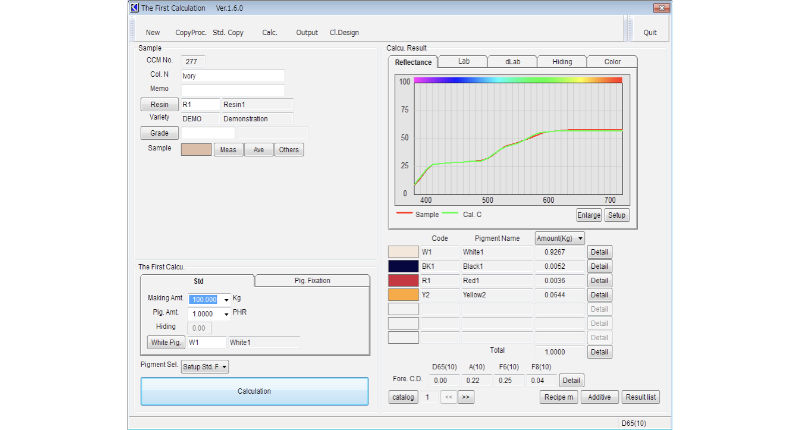Go to next recipe with >> button
The width and height of the screenshot is (800, 430).
click(465, 397)
